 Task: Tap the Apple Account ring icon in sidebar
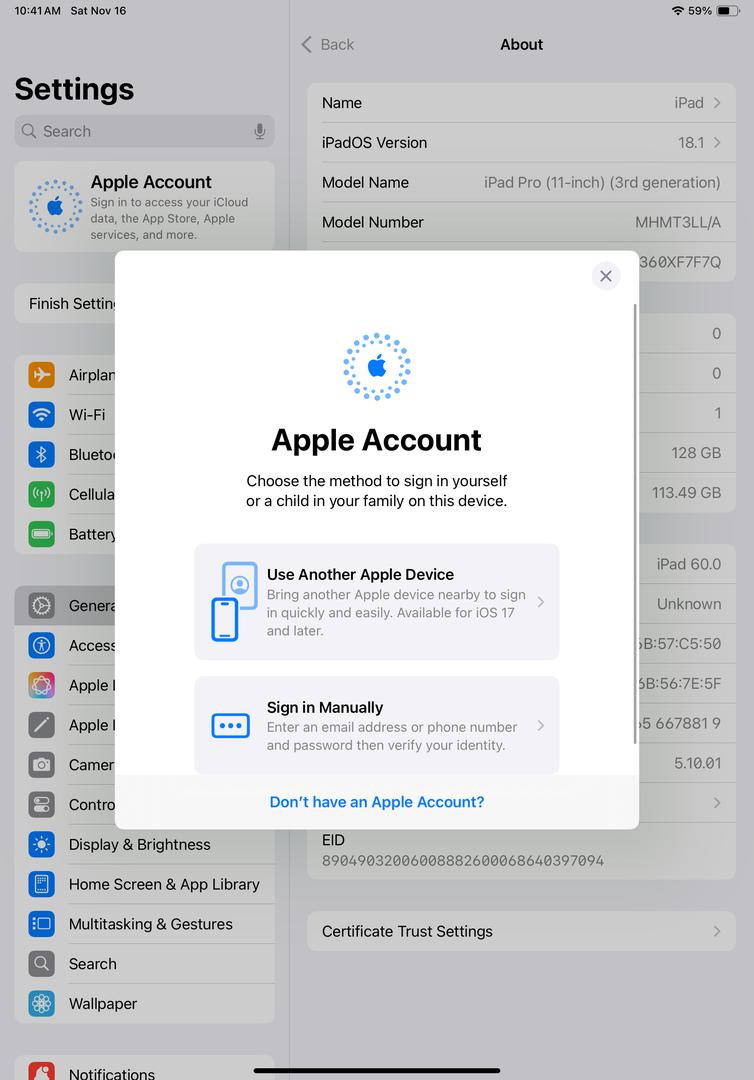[55, 206]
